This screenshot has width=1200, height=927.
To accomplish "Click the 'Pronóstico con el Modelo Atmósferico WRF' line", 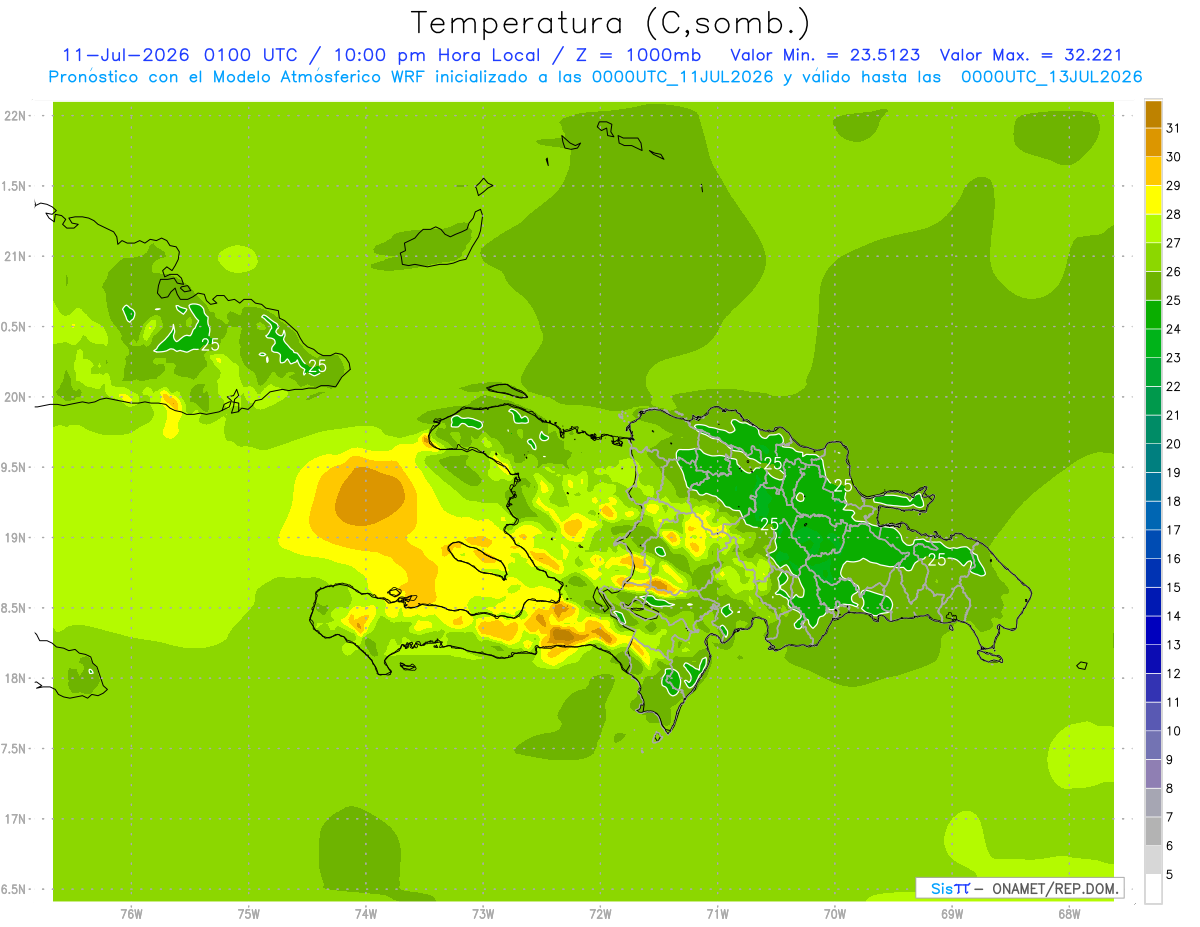I will 236,76.
